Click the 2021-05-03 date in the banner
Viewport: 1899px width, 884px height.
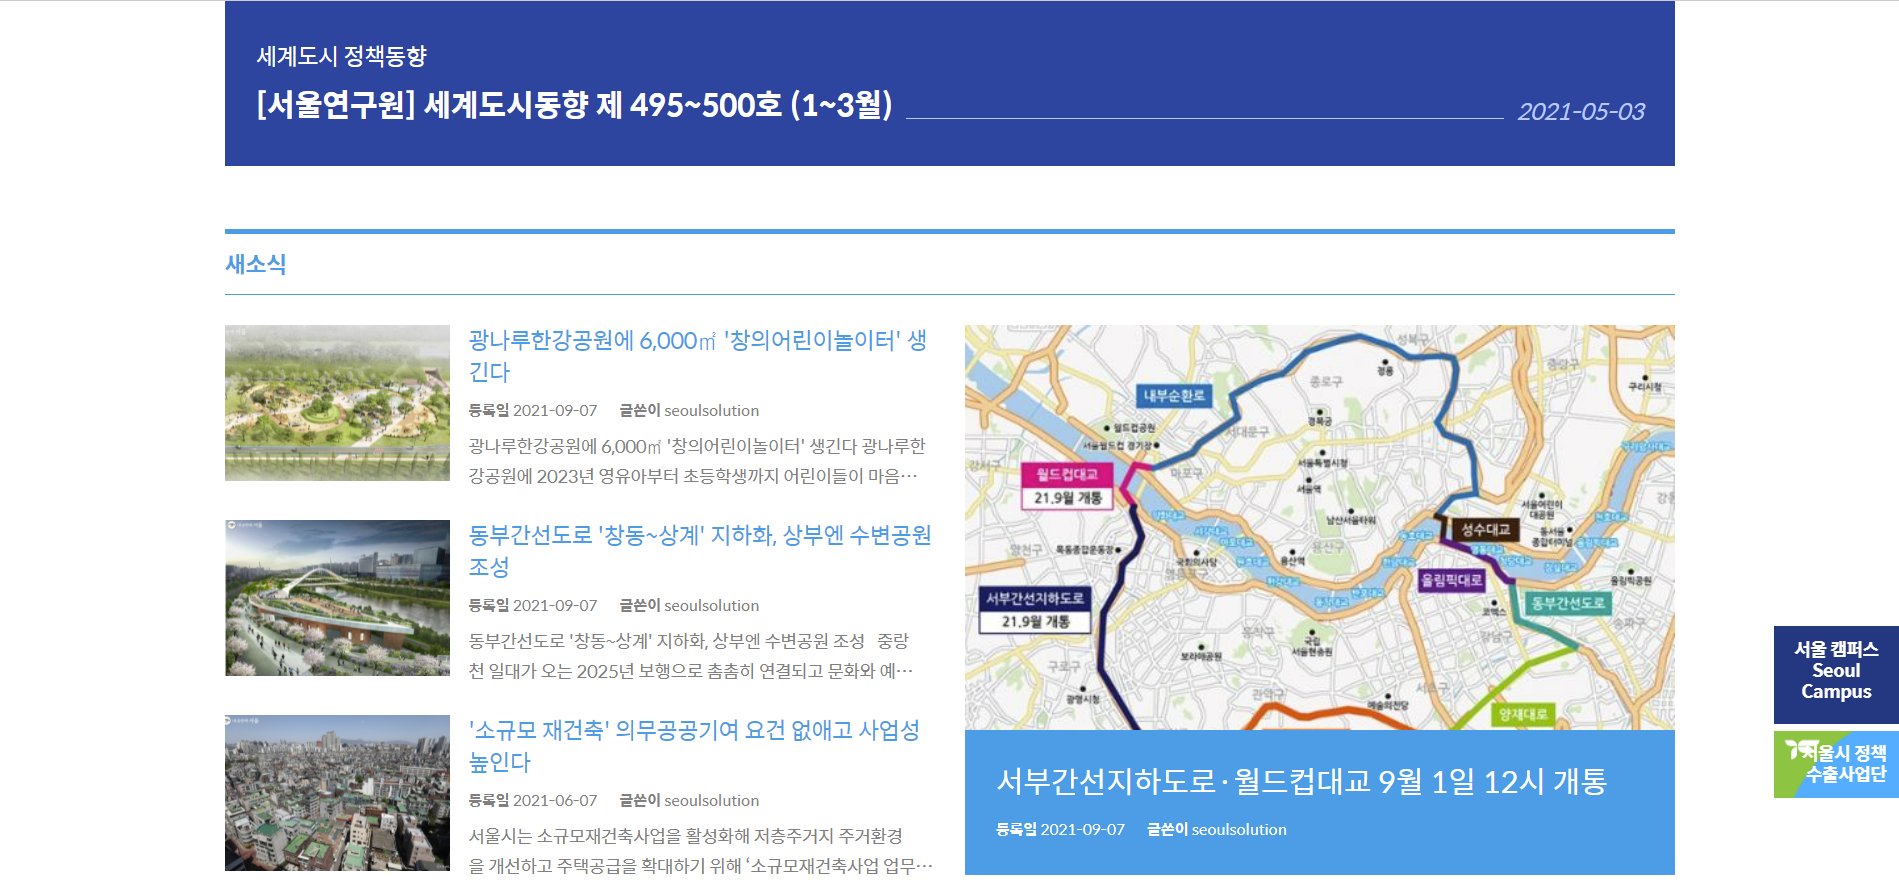(x=1580, y=112)
